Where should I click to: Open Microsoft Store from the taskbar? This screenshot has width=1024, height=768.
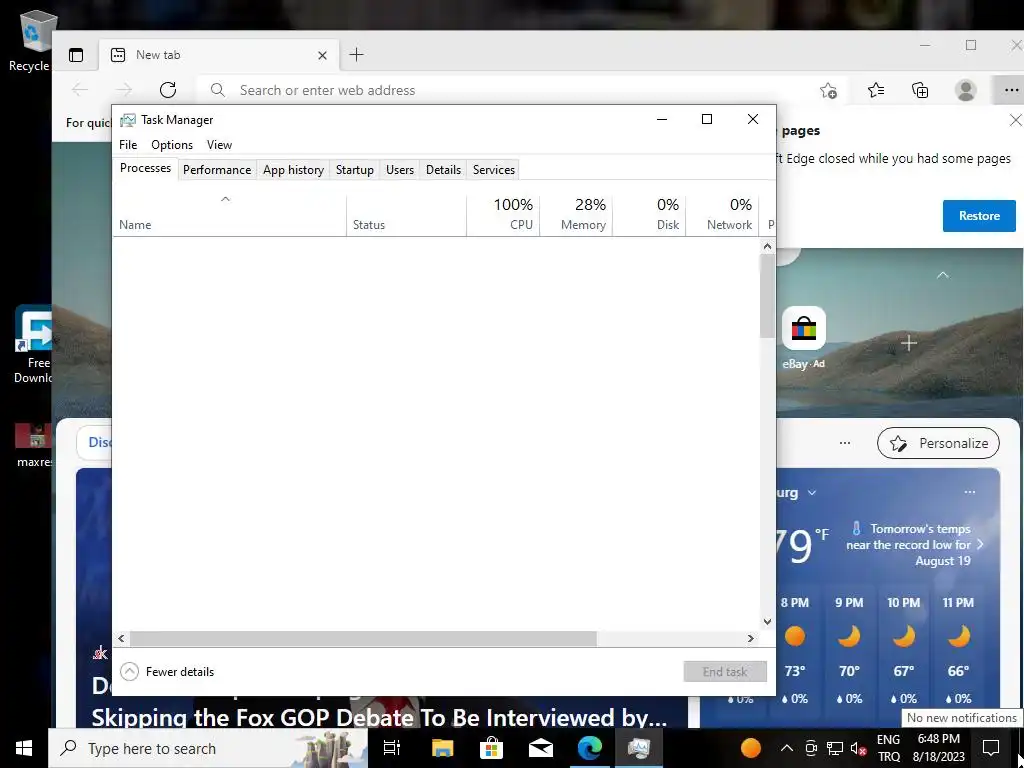tap(491, 748)
